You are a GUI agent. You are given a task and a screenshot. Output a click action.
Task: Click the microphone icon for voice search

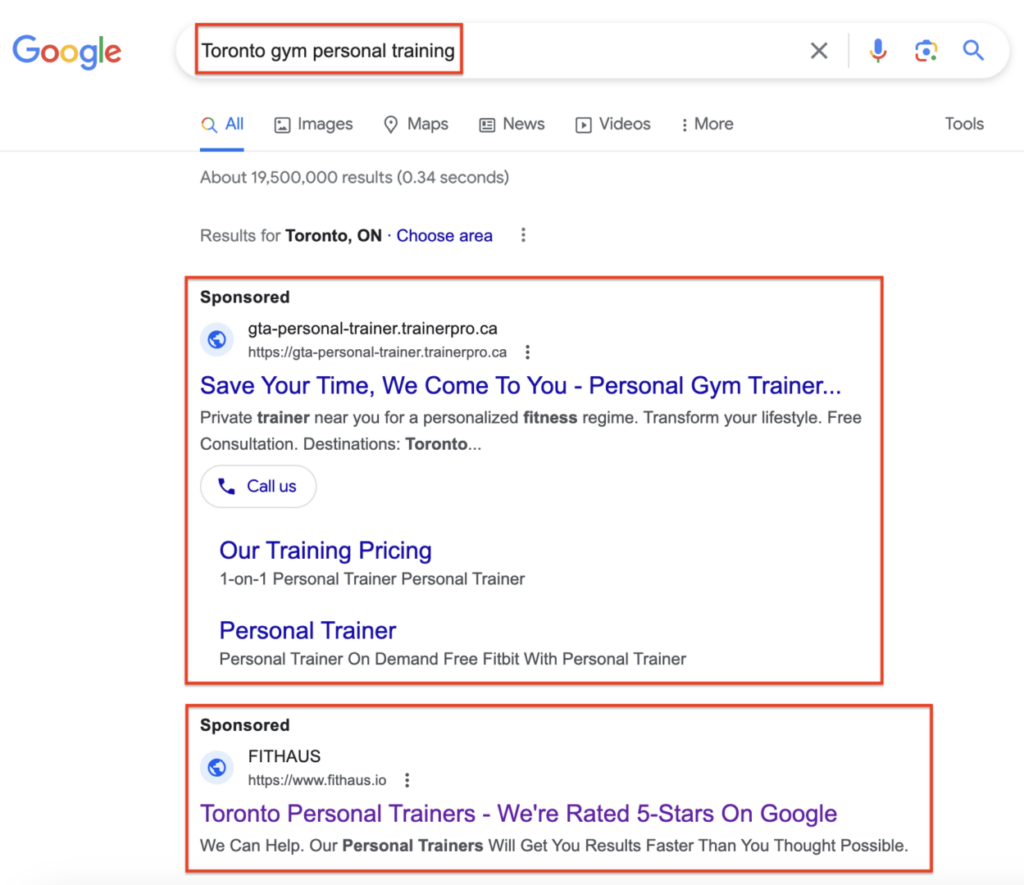(x=877, y=50)
